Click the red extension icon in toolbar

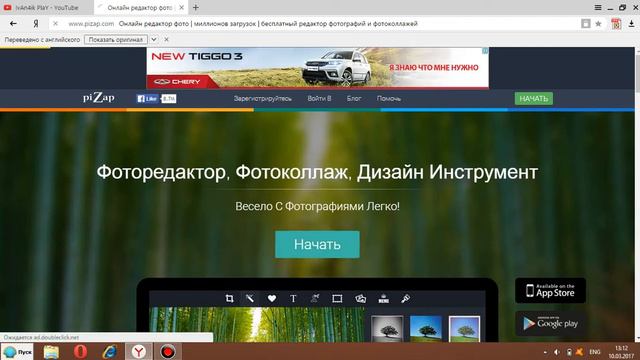(616, 24)
